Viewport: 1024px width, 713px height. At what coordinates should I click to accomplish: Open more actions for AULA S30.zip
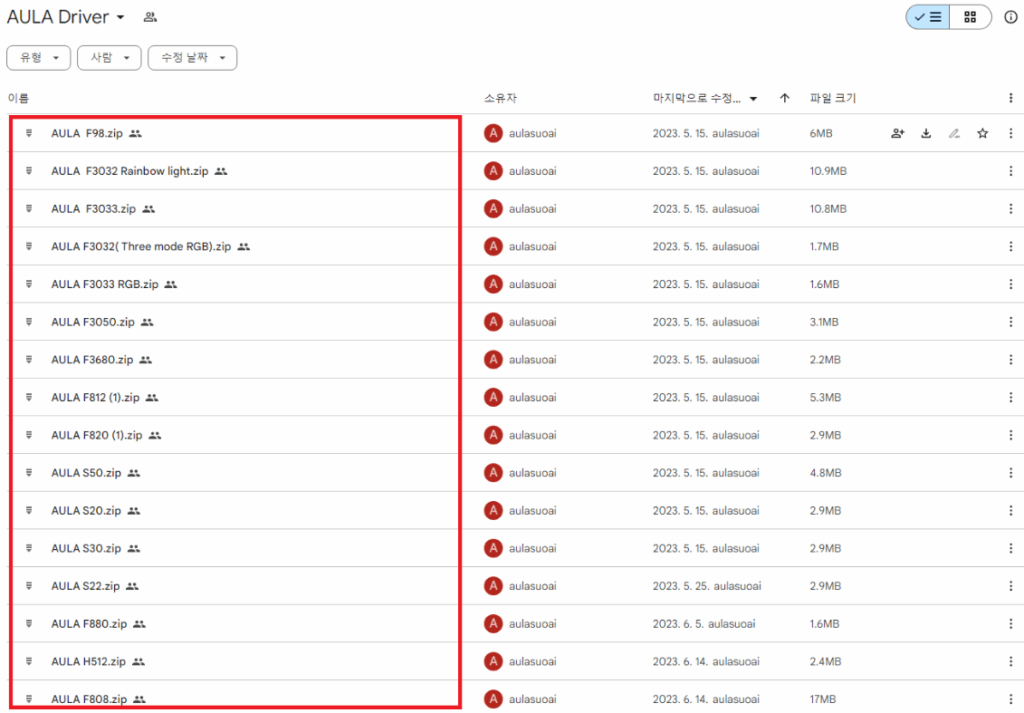click(x=1010, y=548)
